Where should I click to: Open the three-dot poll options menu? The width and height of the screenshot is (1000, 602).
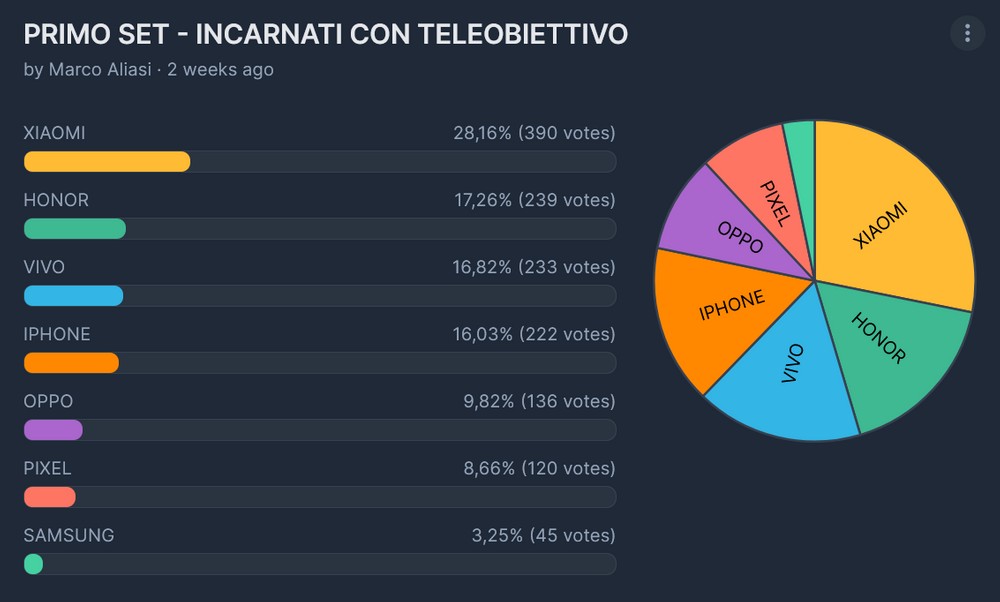click(x=967, y=34)
